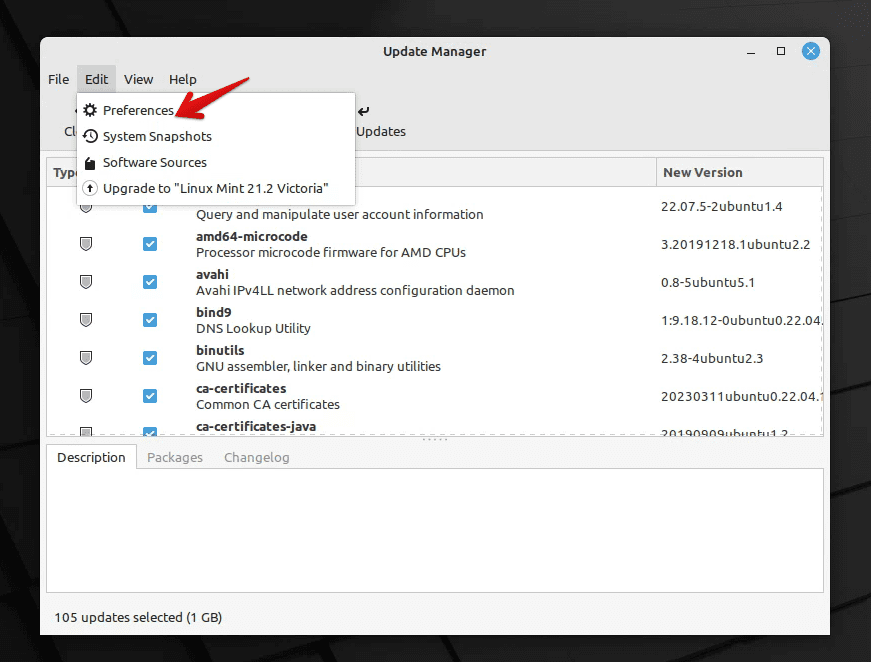The image size is (871, 662).
Task: Click the shield icon beside avahi
Action: click(x=86, y=281)
